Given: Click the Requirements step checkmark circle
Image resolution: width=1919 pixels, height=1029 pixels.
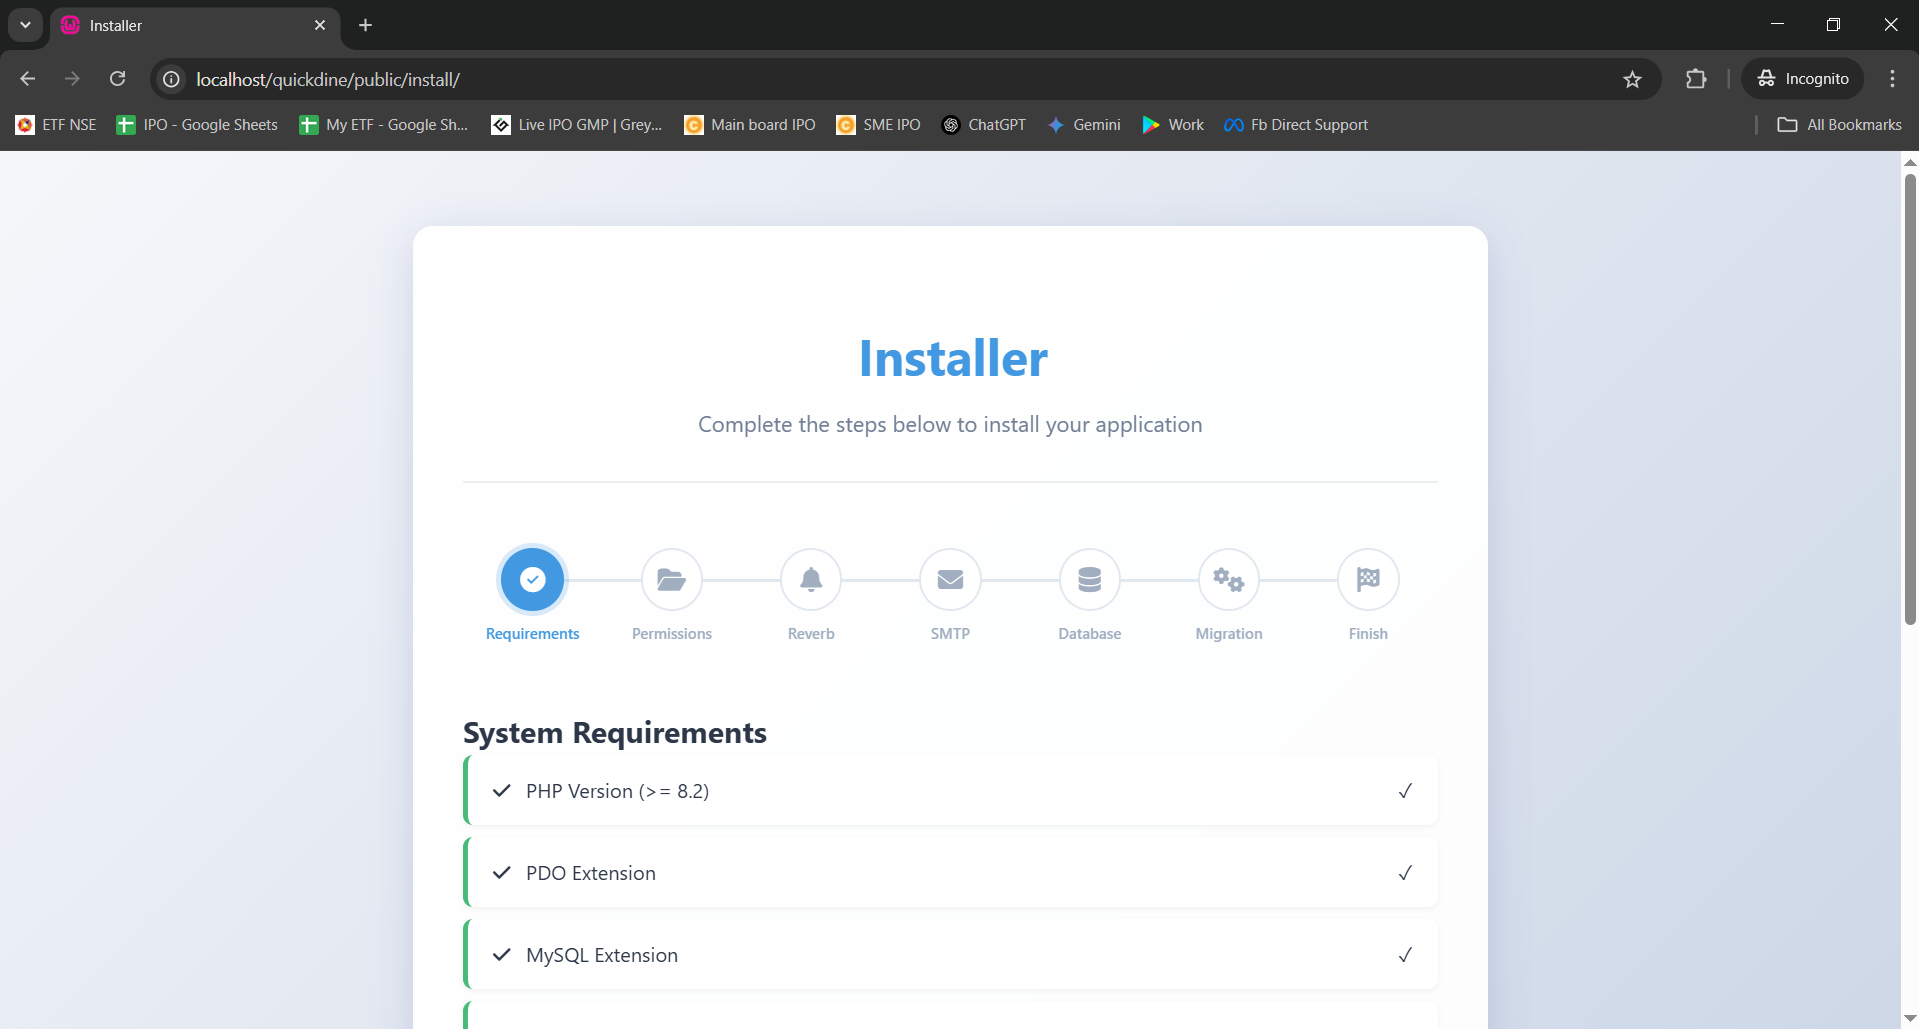Looking at the screenshot, I should click(x=532, y=579).
